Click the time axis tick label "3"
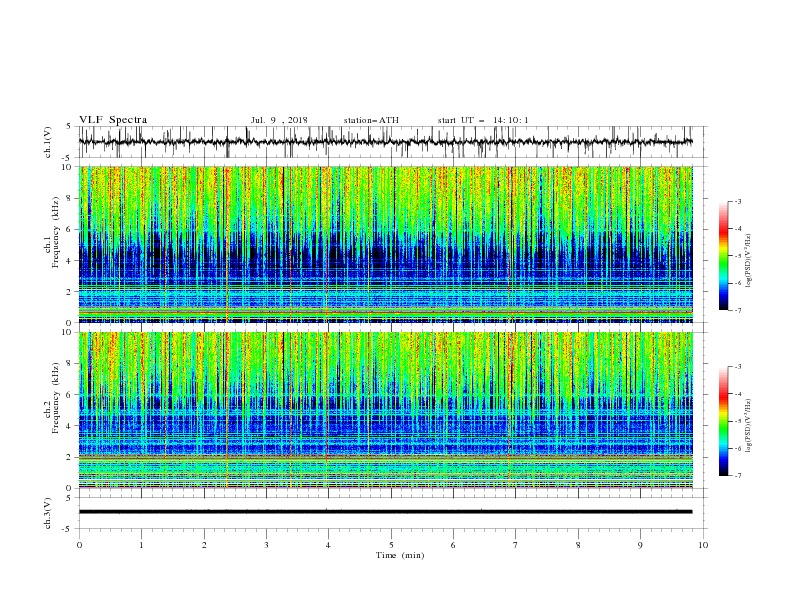792x612 pixels. click(266, 545)
